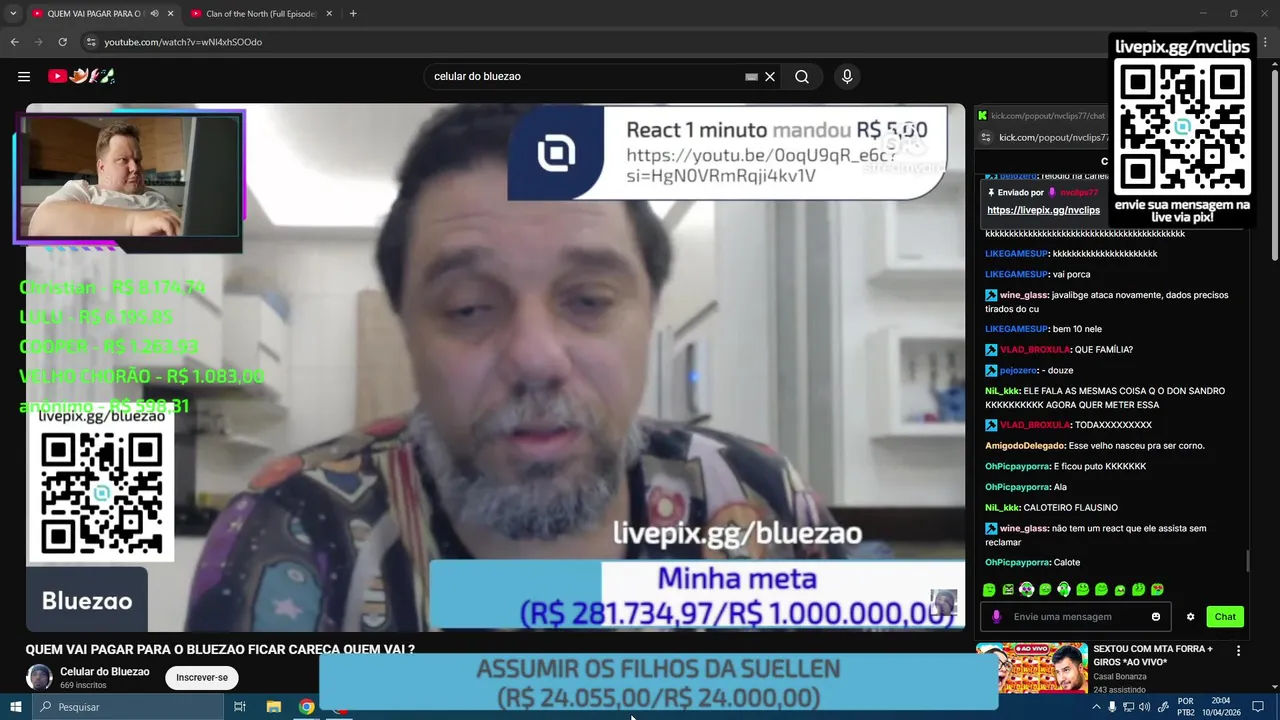Switch POR PTB2 keyboard language indicator
1280x720 pixels.
pos(1185,707)
